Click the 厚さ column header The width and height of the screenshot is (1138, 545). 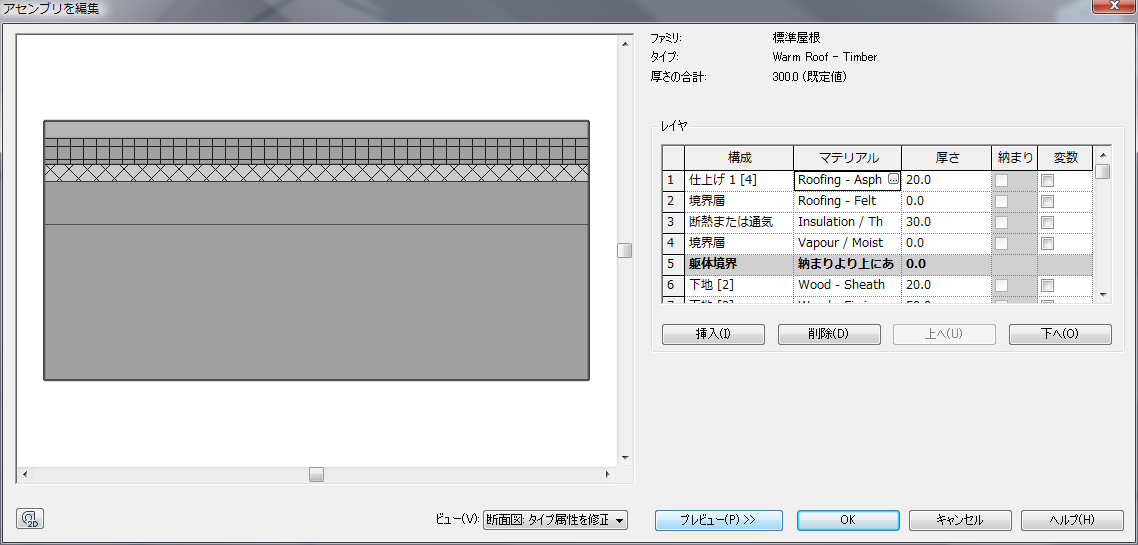tap(946, 157)
